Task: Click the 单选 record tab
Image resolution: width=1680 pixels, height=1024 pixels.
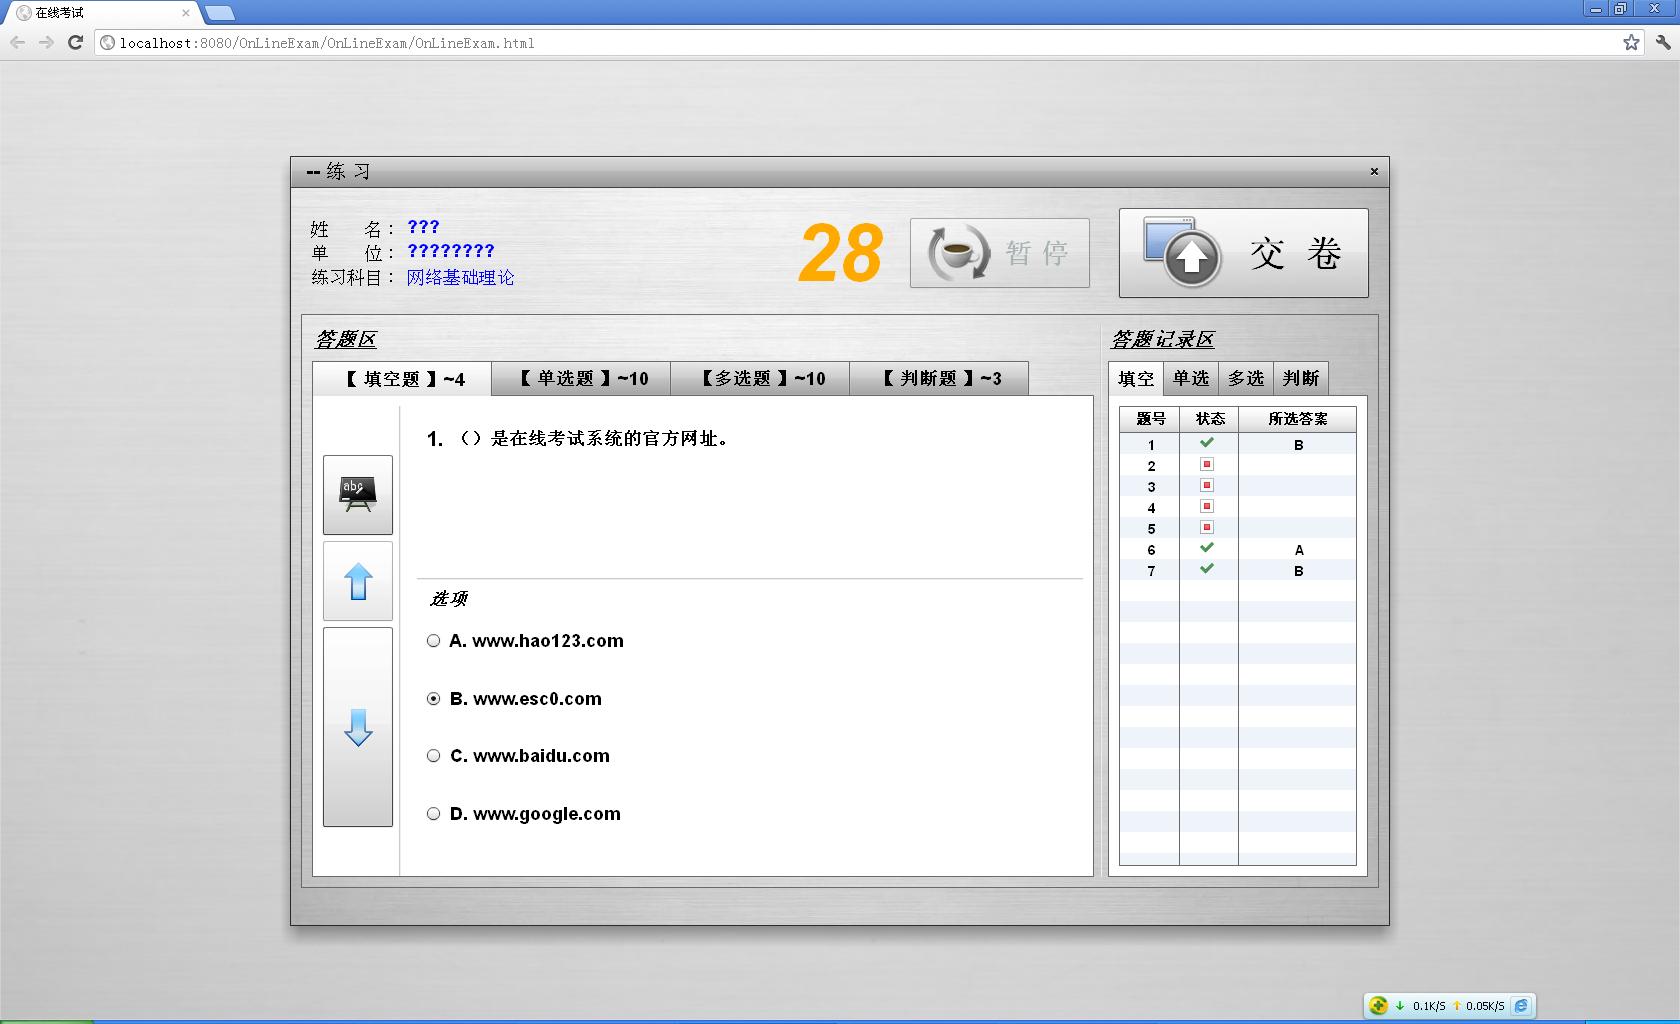Action: tap(1191, 378)
